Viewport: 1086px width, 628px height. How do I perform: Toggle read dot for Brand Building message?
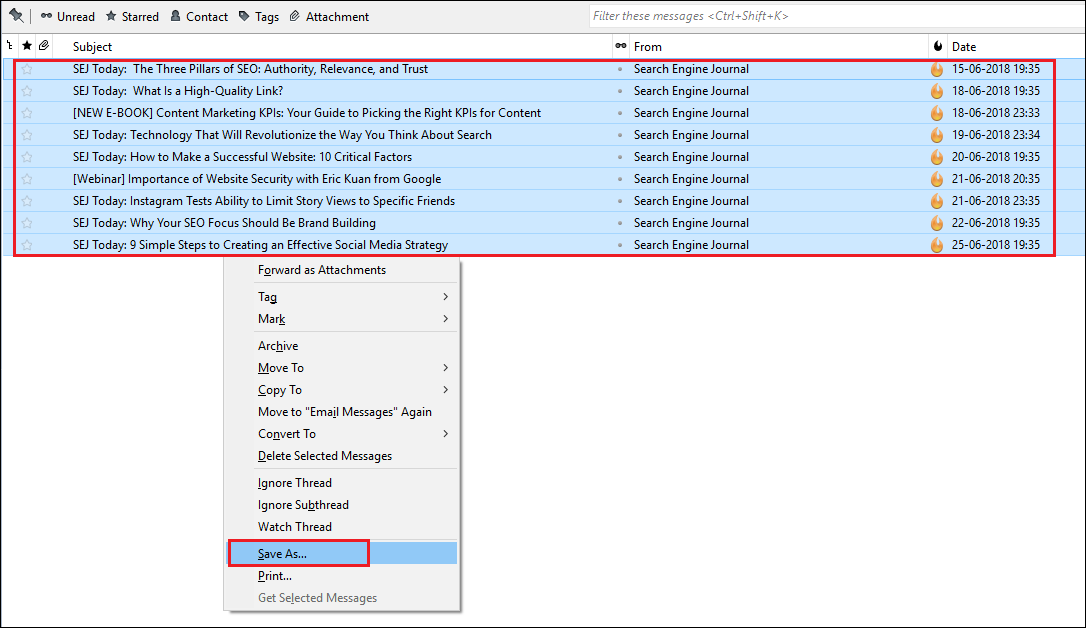620,223
